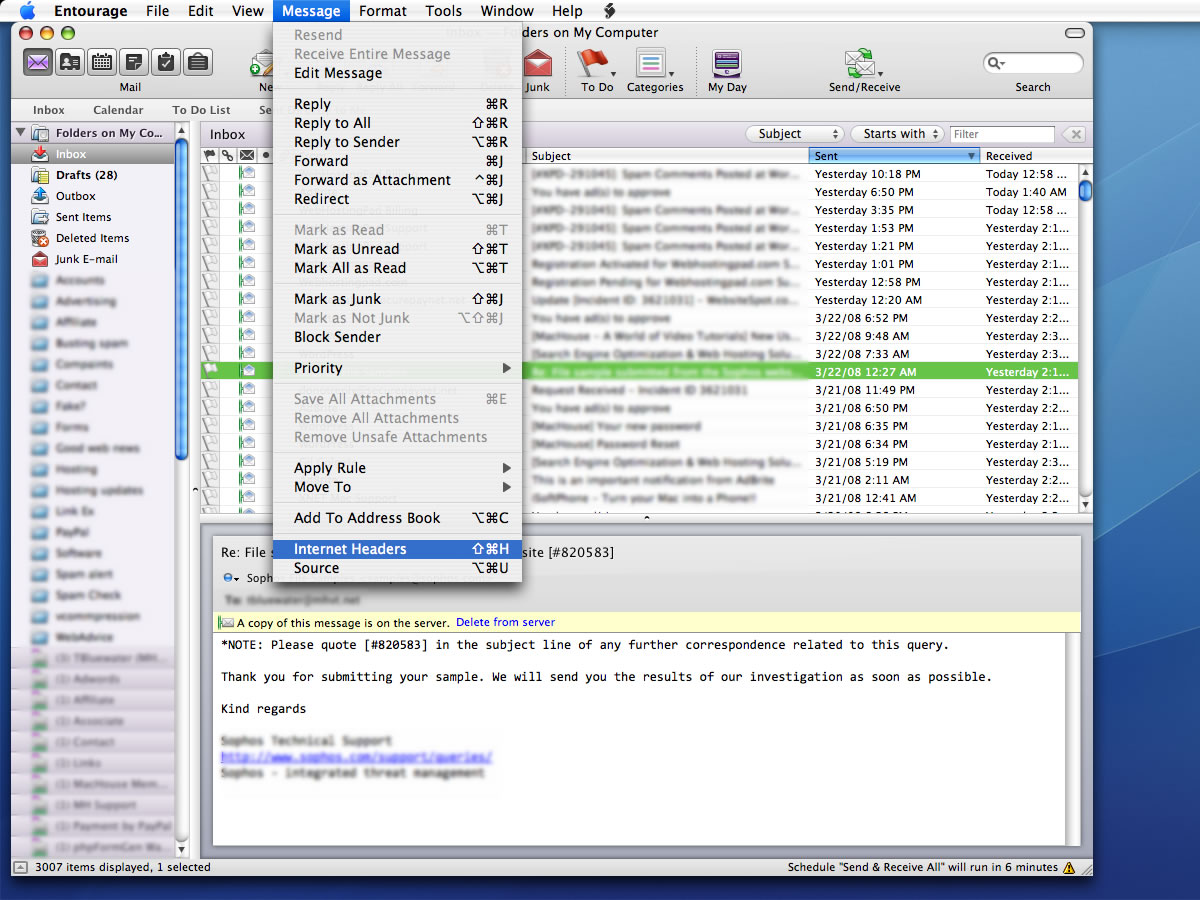
Task: Select the Drafts (28) folder
Action: 86,175
